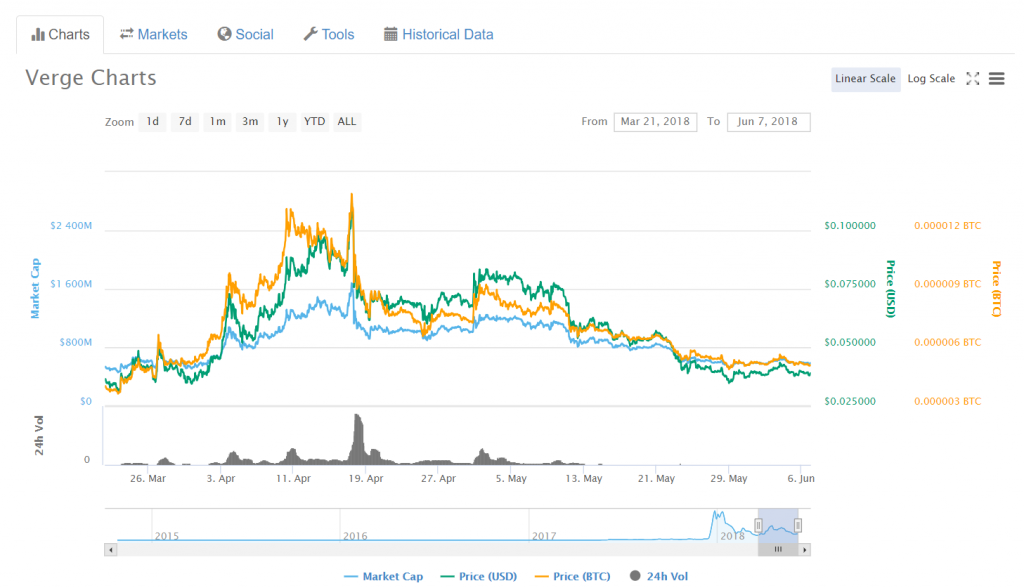Click the 0.000006 BTC axis label
The height and width of the screenshot is (588, 1024).
pyautogui.click(x=948, y=342)
